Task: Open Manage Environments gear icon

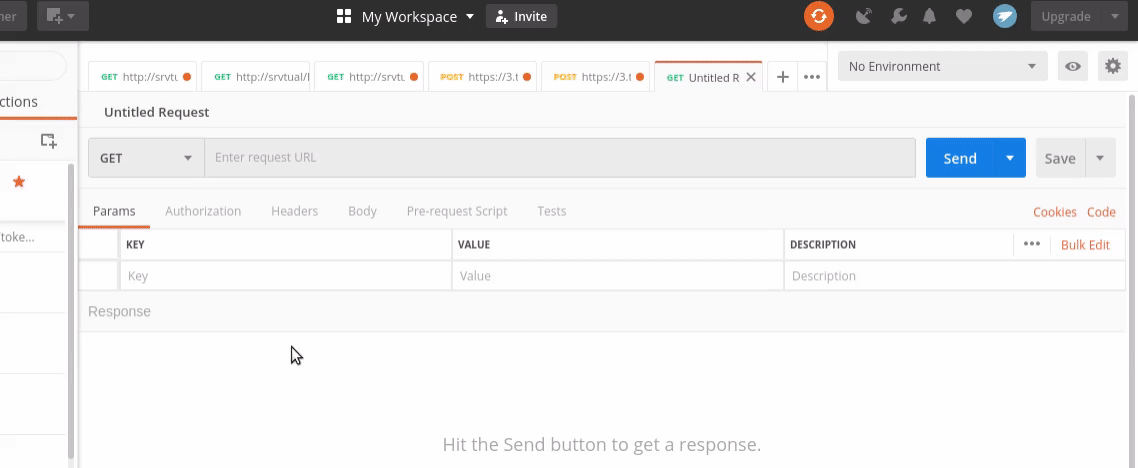Action: point(1112,67)
